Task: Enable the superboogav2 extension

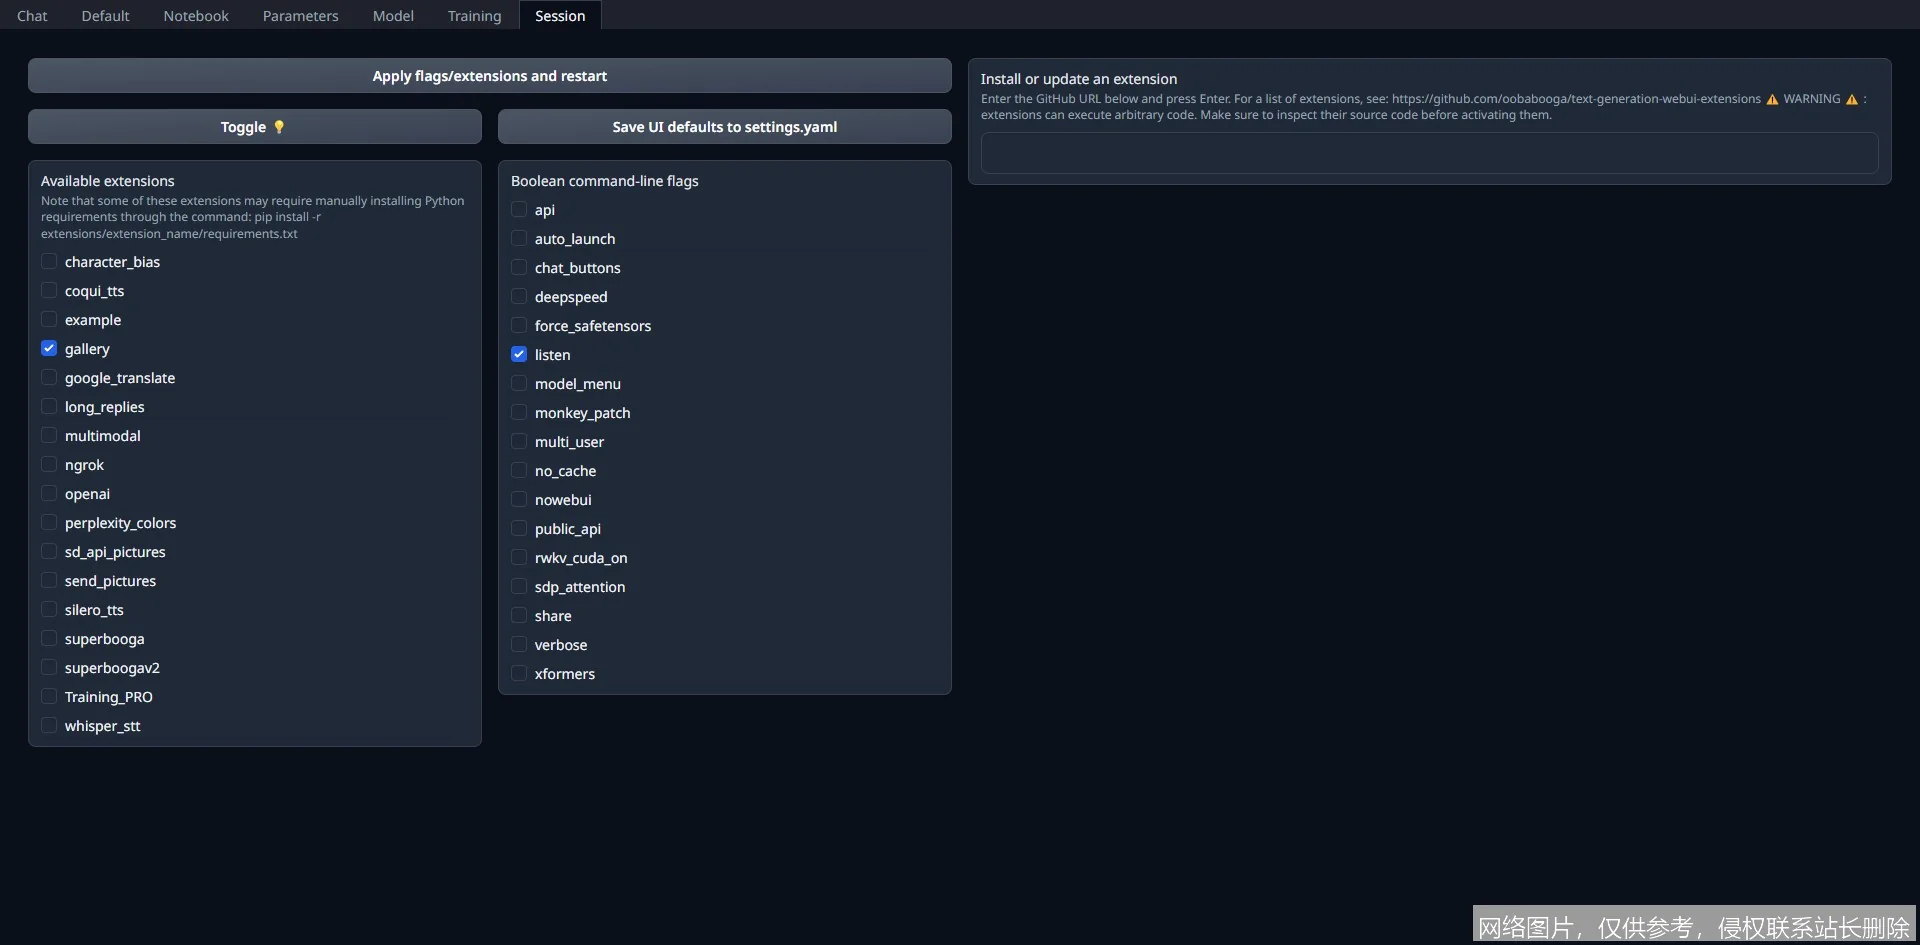Action: 49,668
